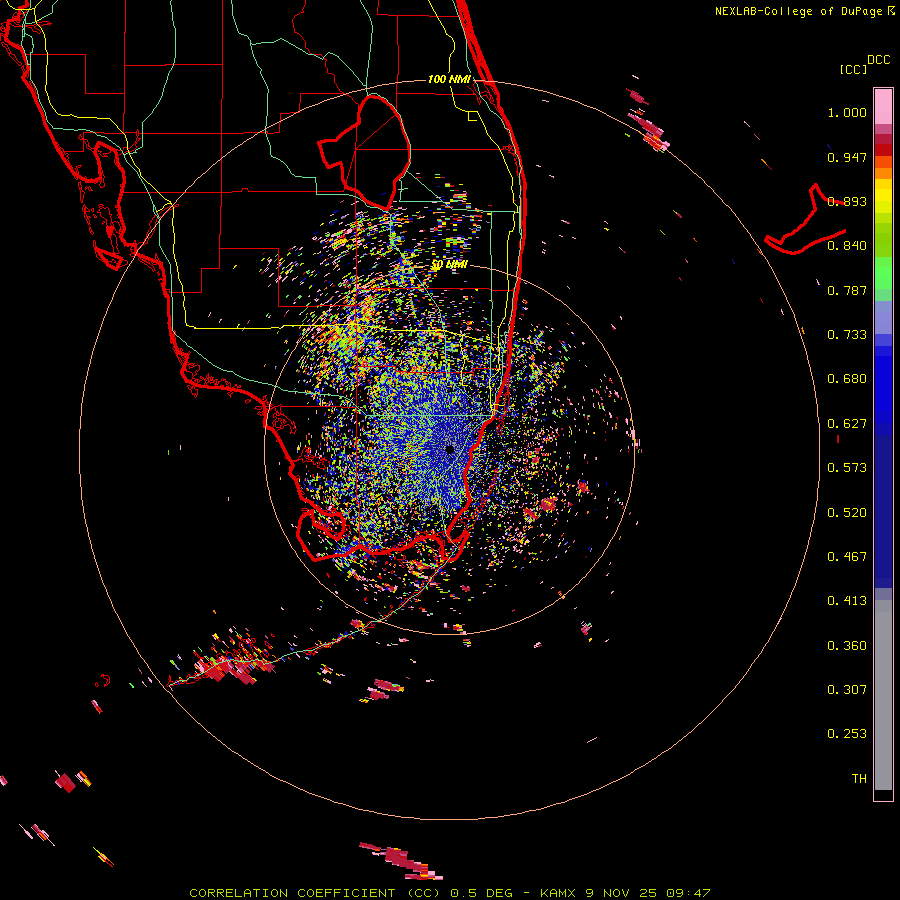Click the Correlation Coefficient KAMX caption

click(x=449, y=893)
